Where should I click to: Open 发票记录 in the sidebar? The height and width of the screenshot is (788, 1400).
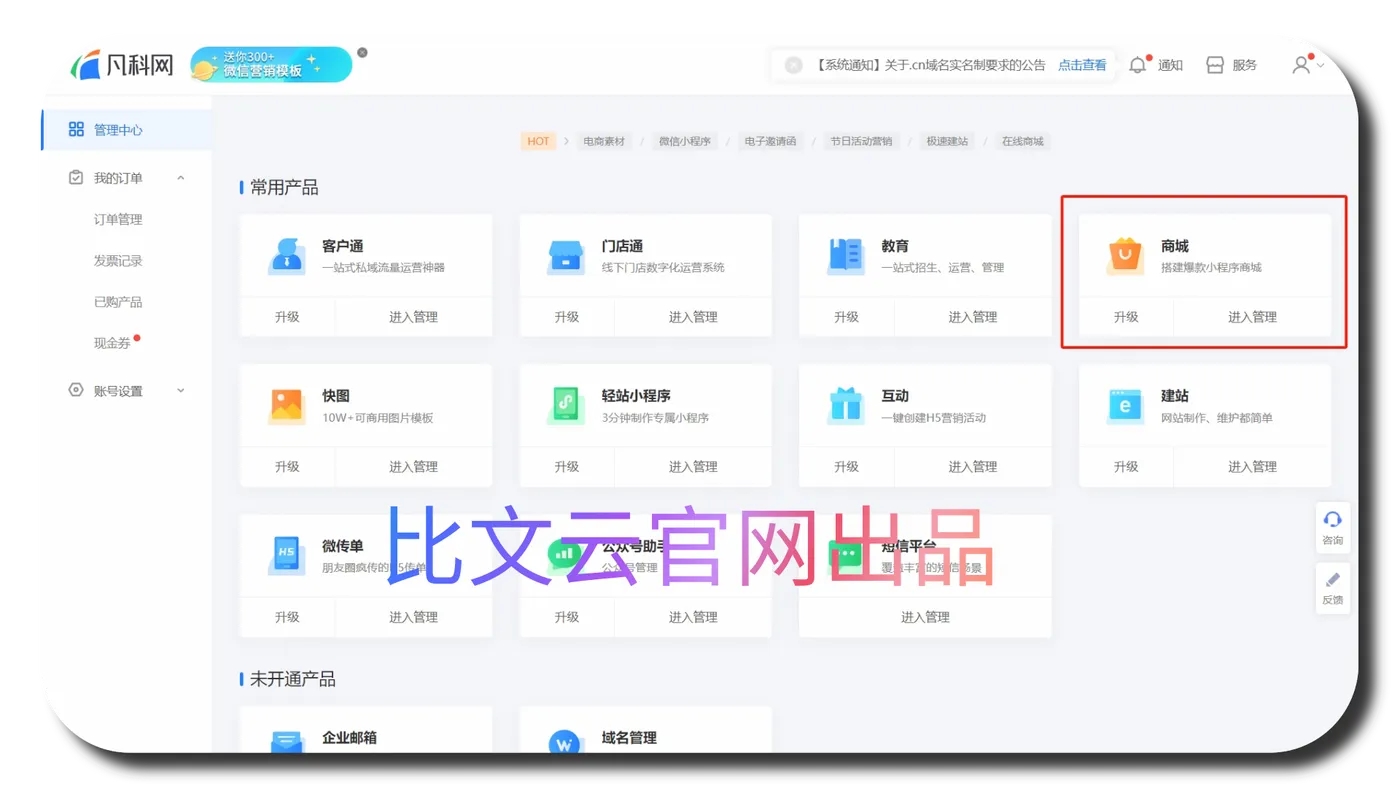point(118,261)
